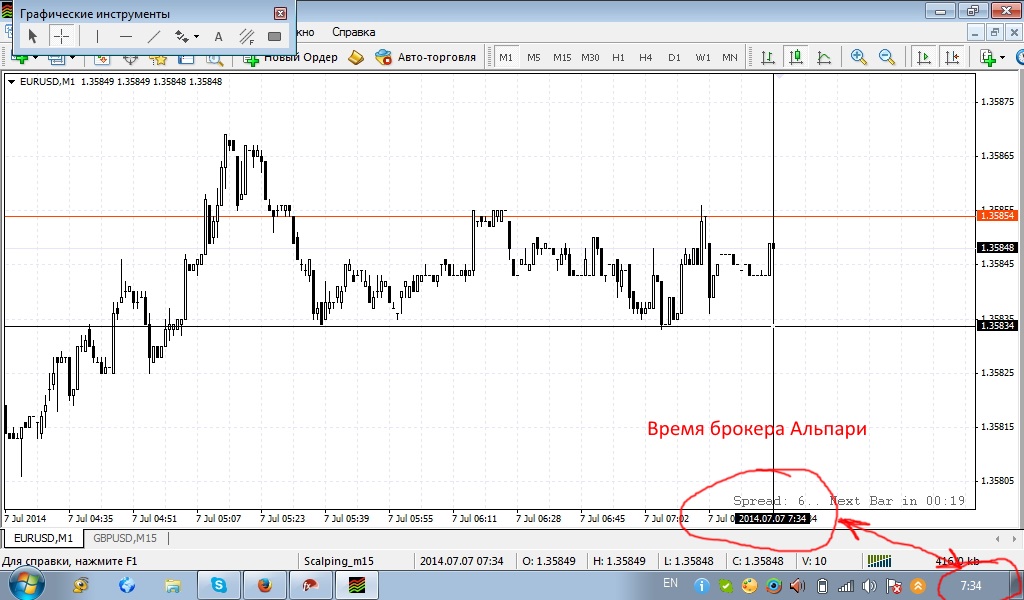Screen dimensions: 1024x600
Task: Pick the vertical line drawing tool
Action: 97,37
